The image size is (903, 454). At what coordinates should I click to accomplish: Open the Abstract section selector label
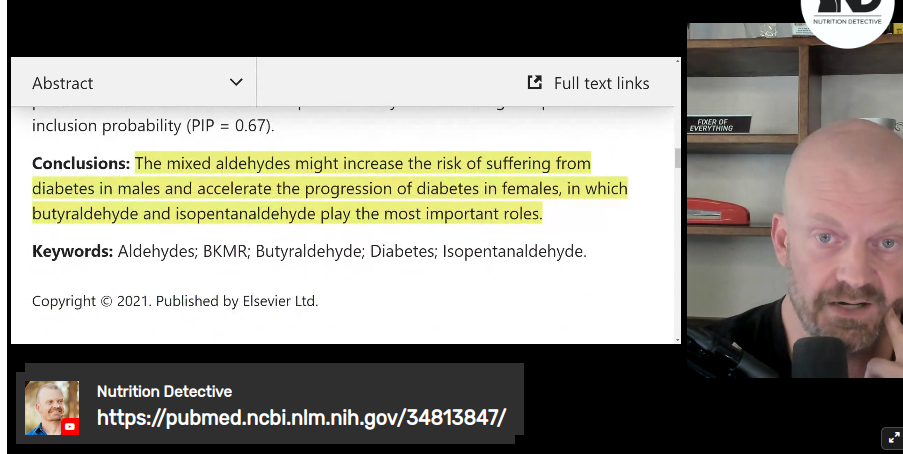click(x=62, y=84)
